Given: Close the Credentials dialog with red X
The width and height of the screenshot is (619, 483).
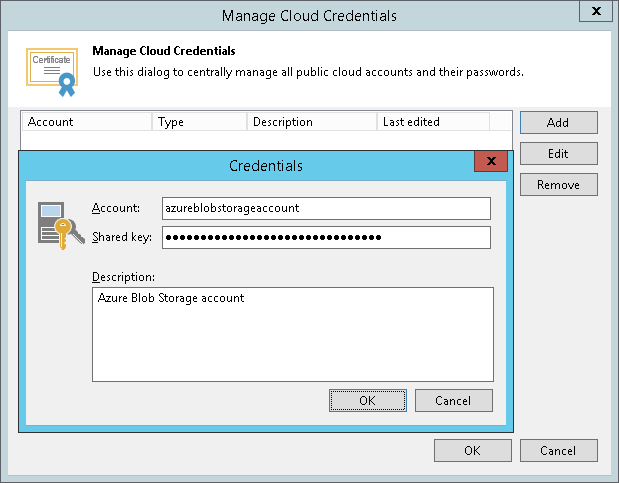Looking at the screenshot, I should point(490,163).
